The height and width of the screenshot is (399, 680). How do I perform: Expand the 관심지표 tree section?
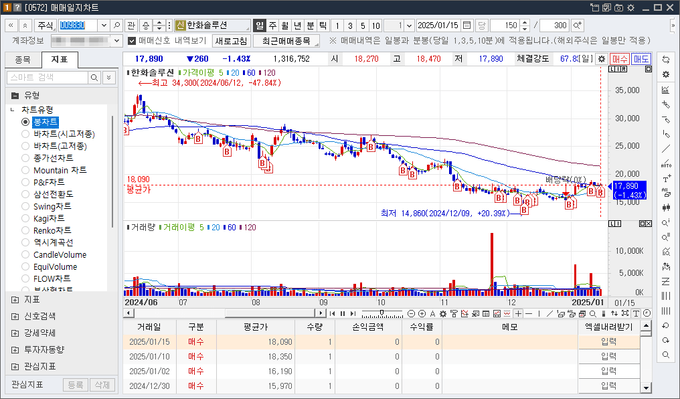[15, 366]
